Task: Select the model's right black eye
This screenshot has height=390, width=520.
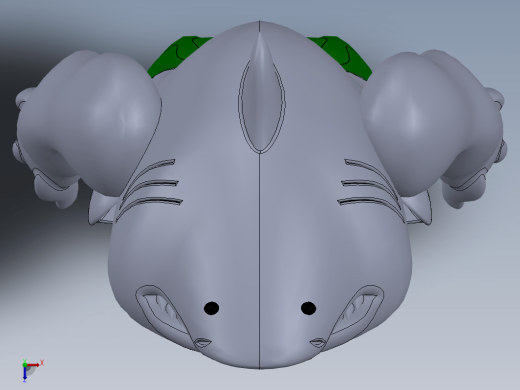Action: [308, 308]
